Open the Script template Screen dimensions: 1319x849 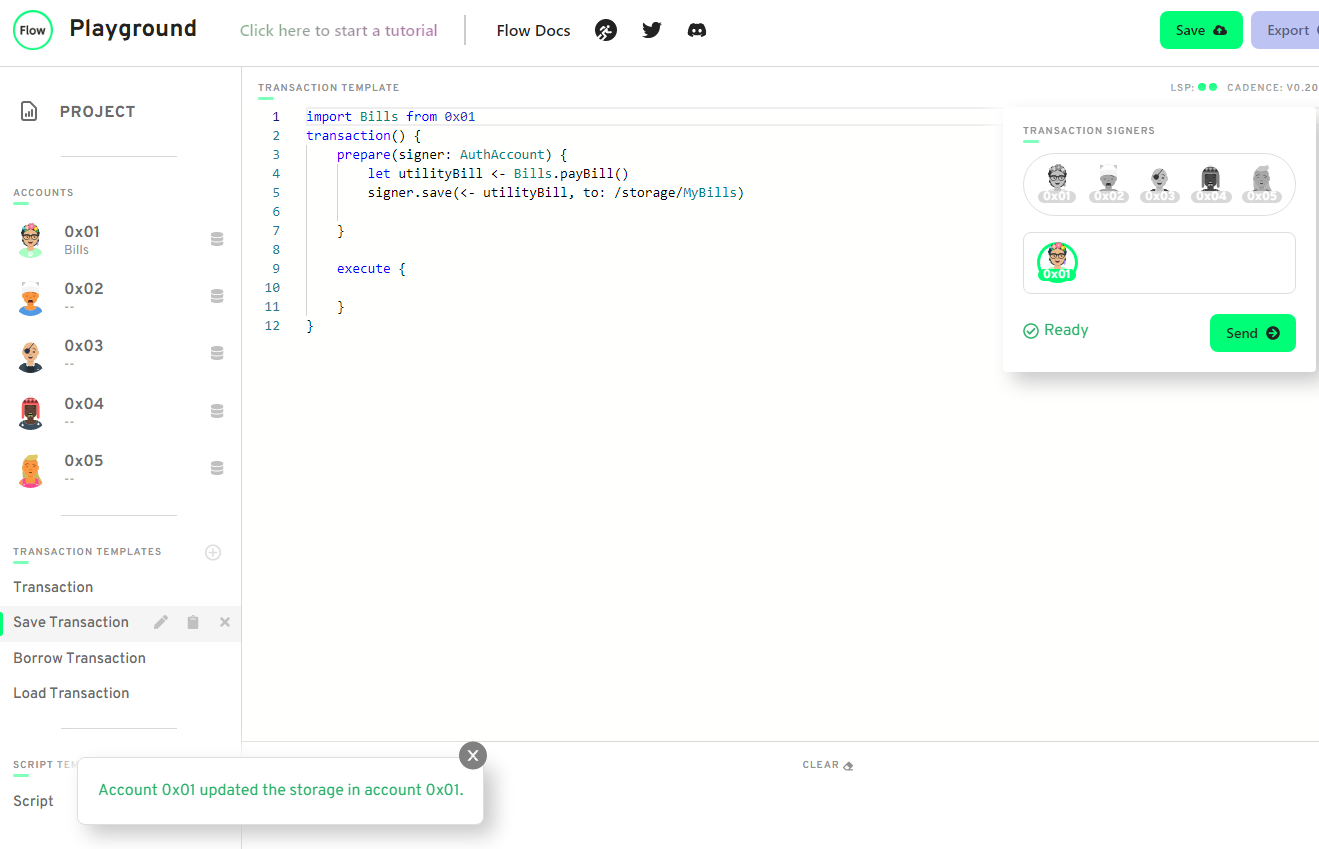click(x=33, y=801)
